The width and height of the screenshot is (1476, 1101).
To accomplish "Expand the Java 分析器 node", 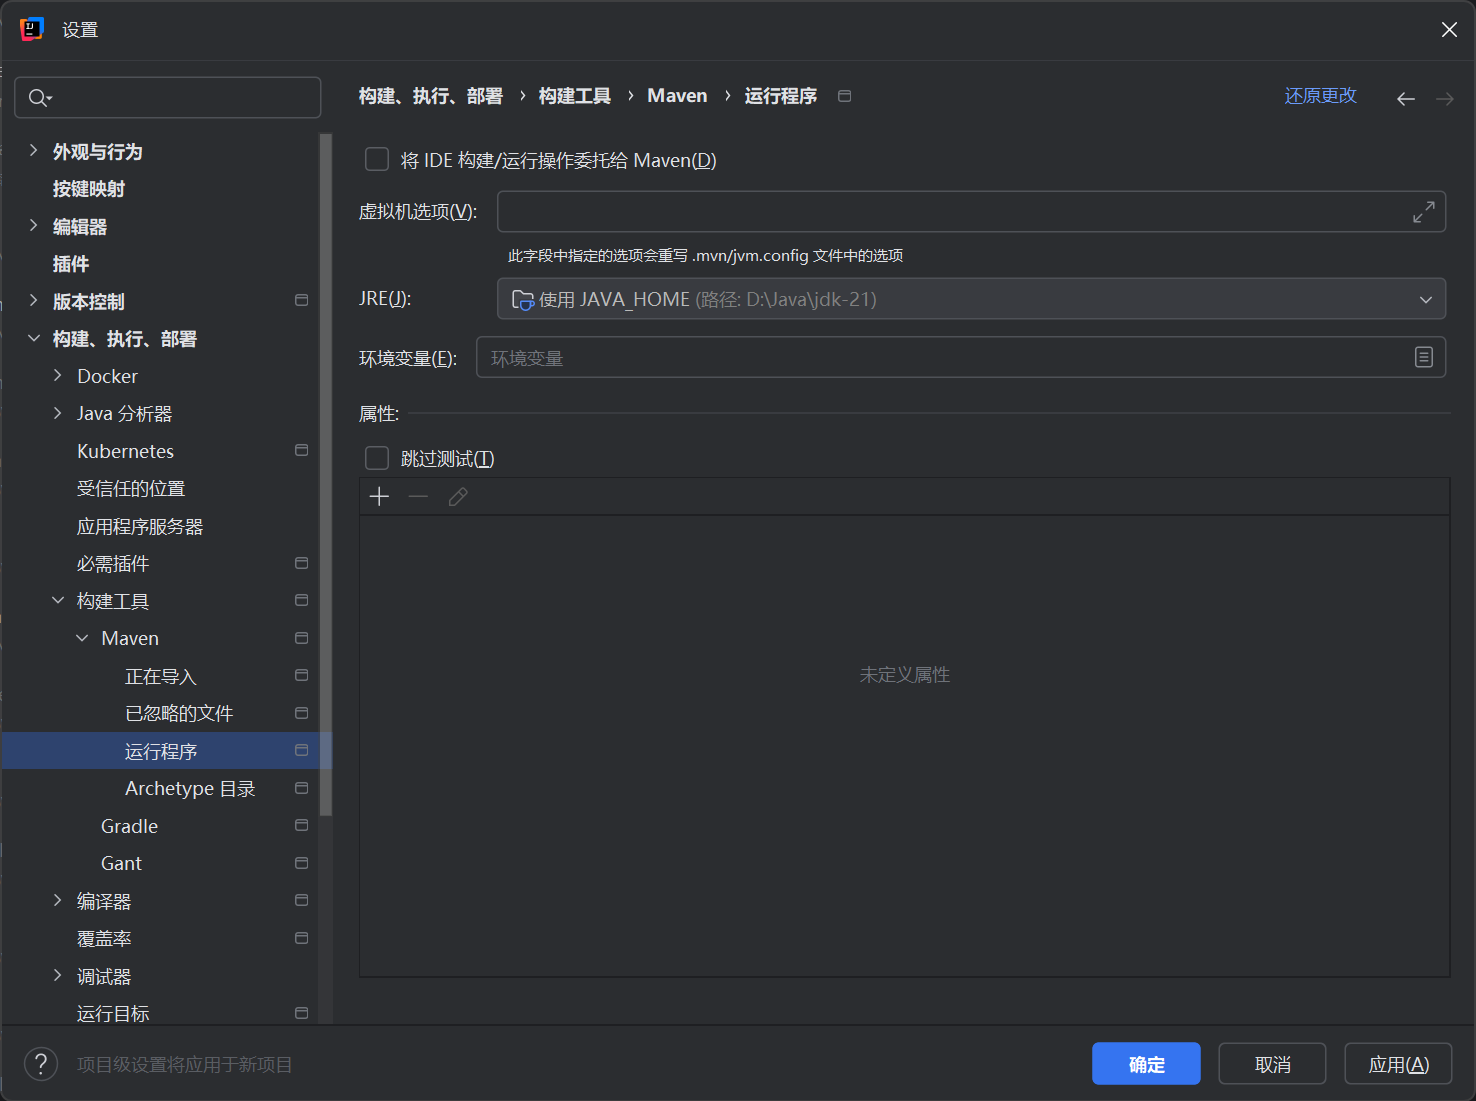I will [x=57, y=413].
